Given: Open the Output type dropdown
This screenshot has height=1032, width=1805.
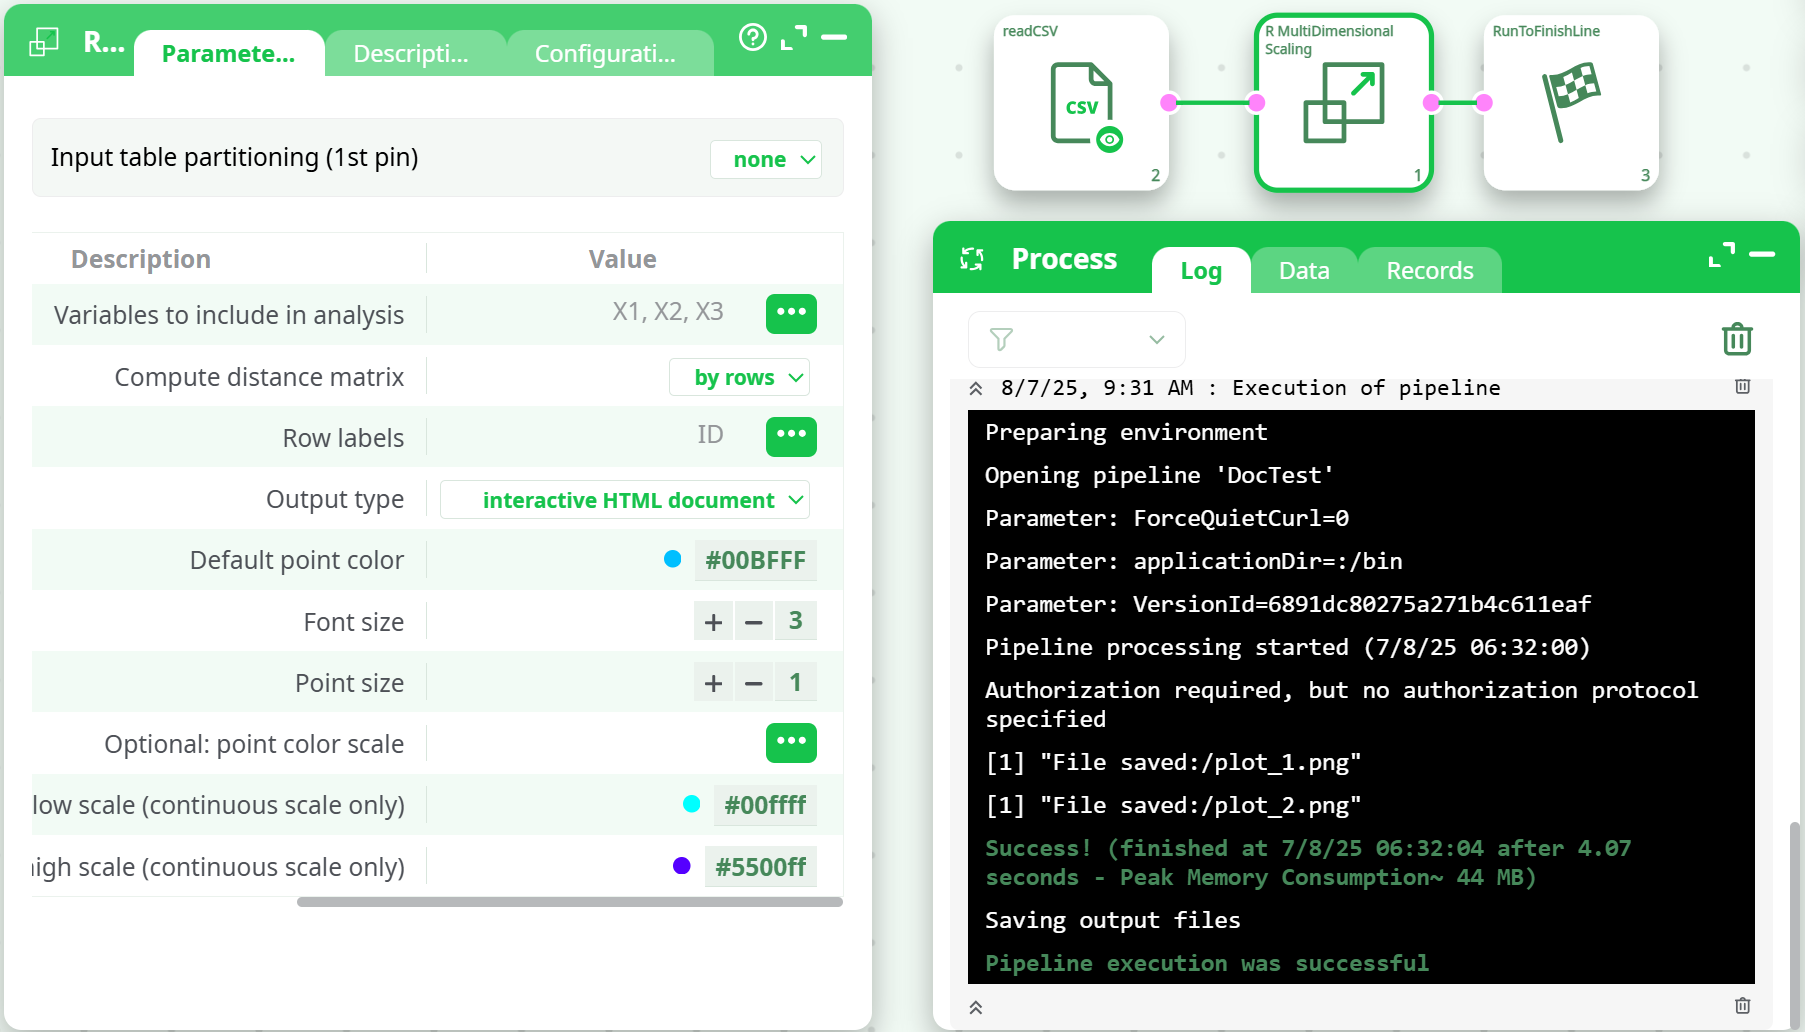Looking at the screenshot, I should pos(626,500).
